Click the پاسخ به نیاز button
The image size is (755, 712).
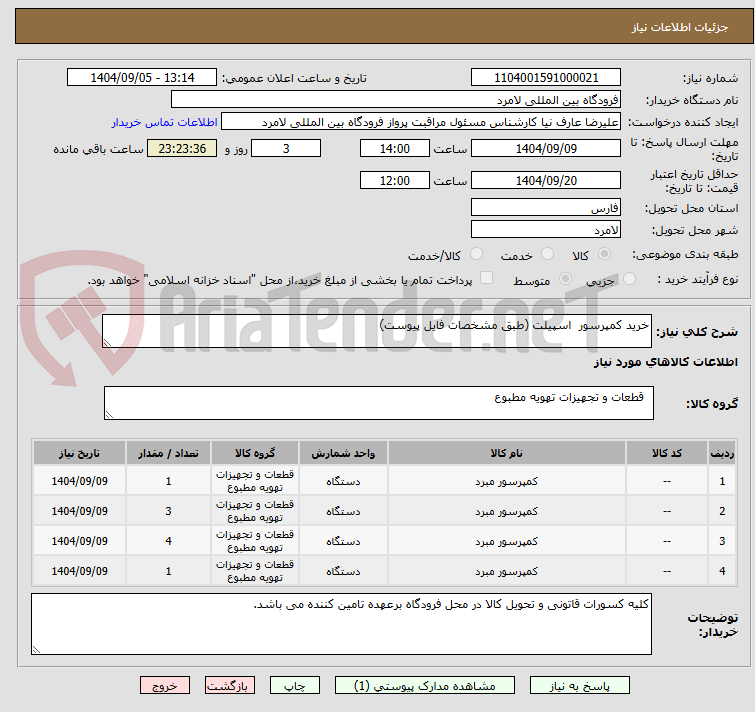(x=580, y=686)
